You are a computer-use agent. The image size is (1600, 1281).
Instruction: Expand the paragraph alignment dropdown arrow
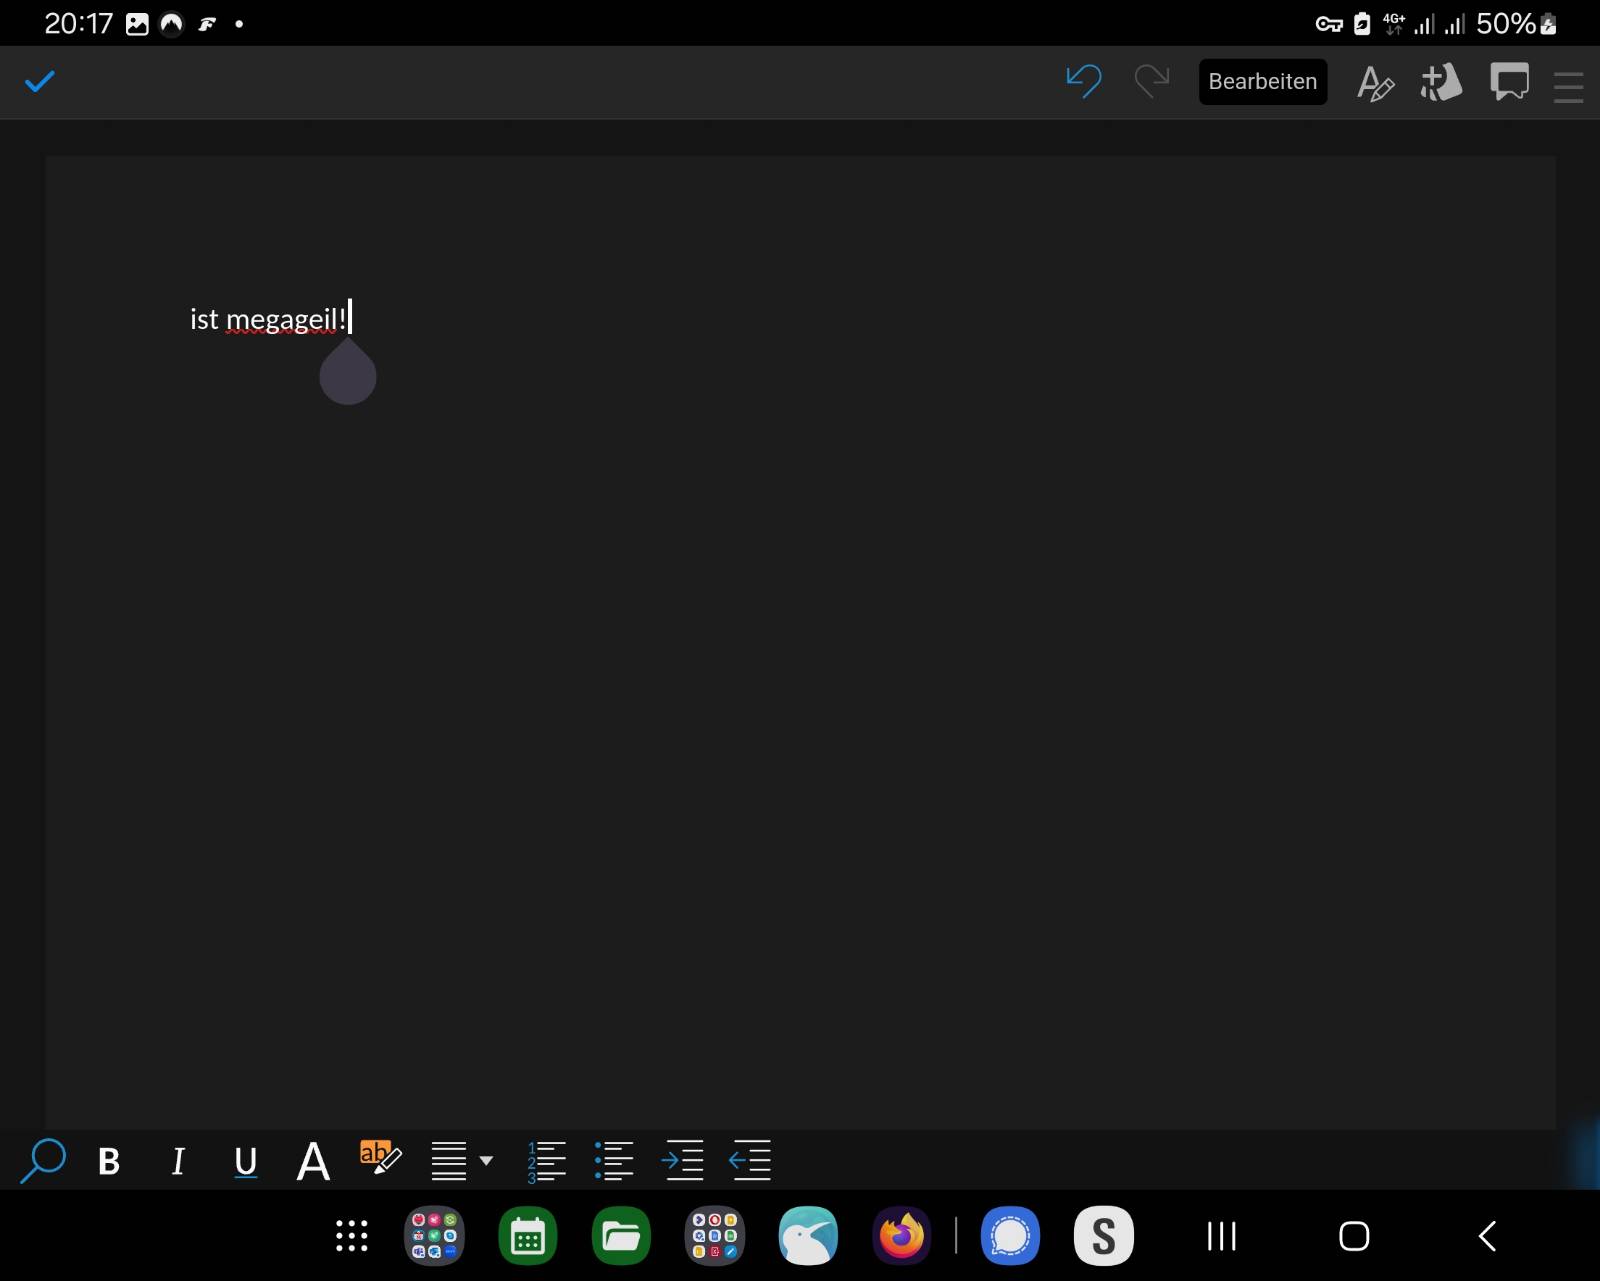487,1161
